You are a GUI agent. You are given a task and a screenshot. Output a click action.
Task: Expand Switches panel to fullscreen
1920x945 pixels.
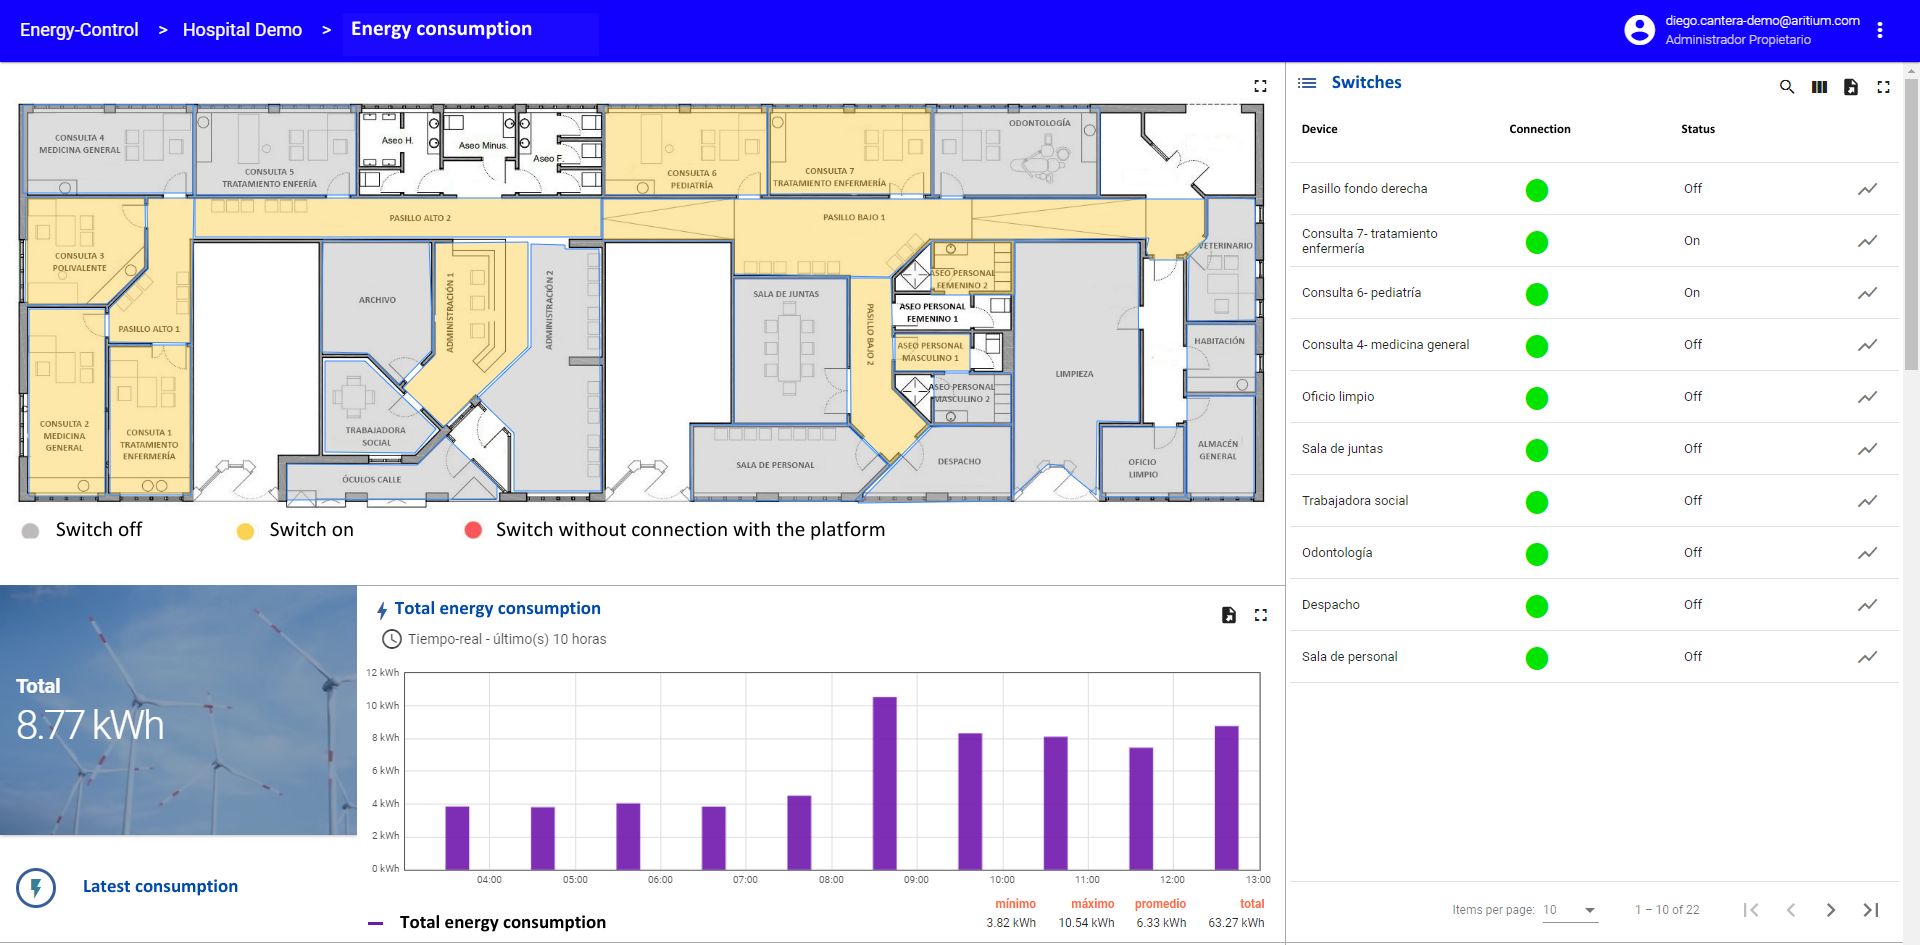pyautogui.click(x=1883, y=87)
